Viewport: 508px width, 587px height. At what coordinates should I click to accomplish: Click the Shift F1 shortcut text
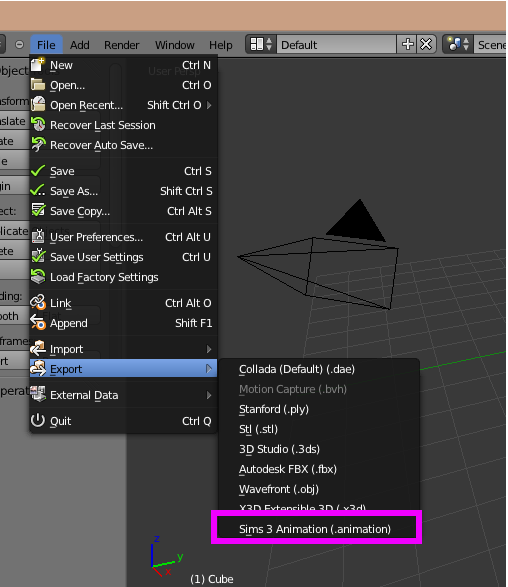click(193, 323)
